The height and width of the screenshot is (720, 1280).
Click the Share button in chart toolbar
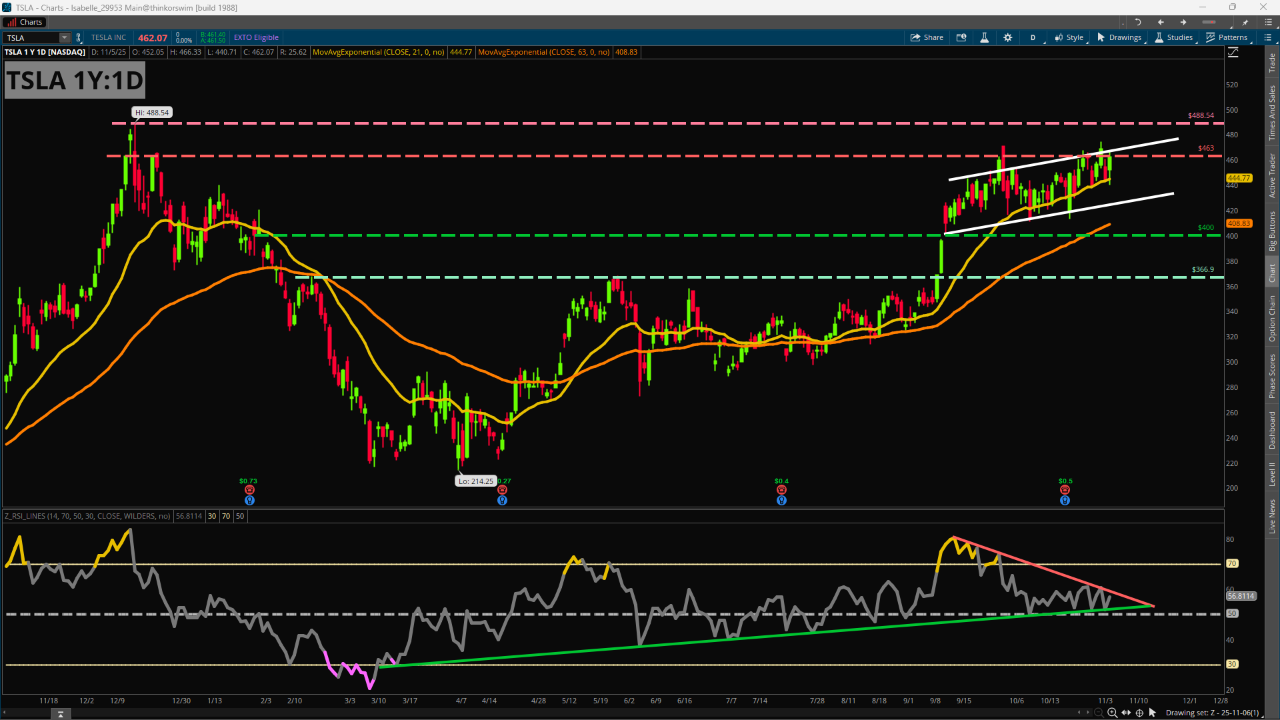click(926, 37)
